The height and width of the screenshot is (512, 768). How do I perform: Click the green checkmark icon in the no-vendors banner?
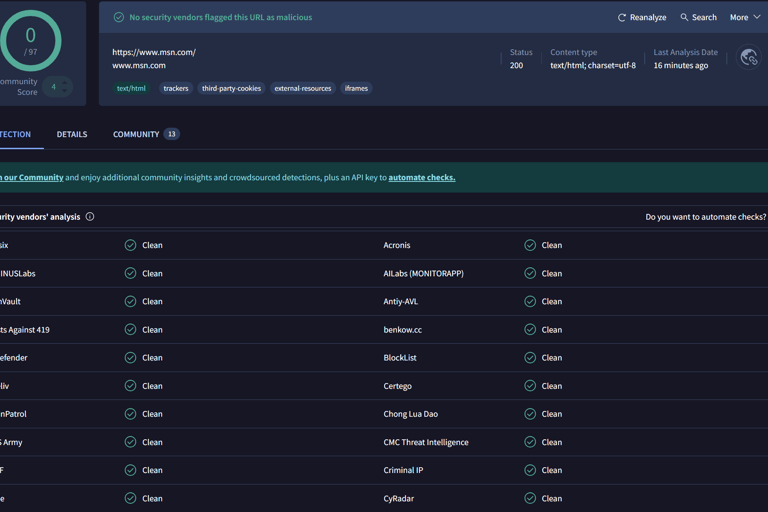pos(119,17)
